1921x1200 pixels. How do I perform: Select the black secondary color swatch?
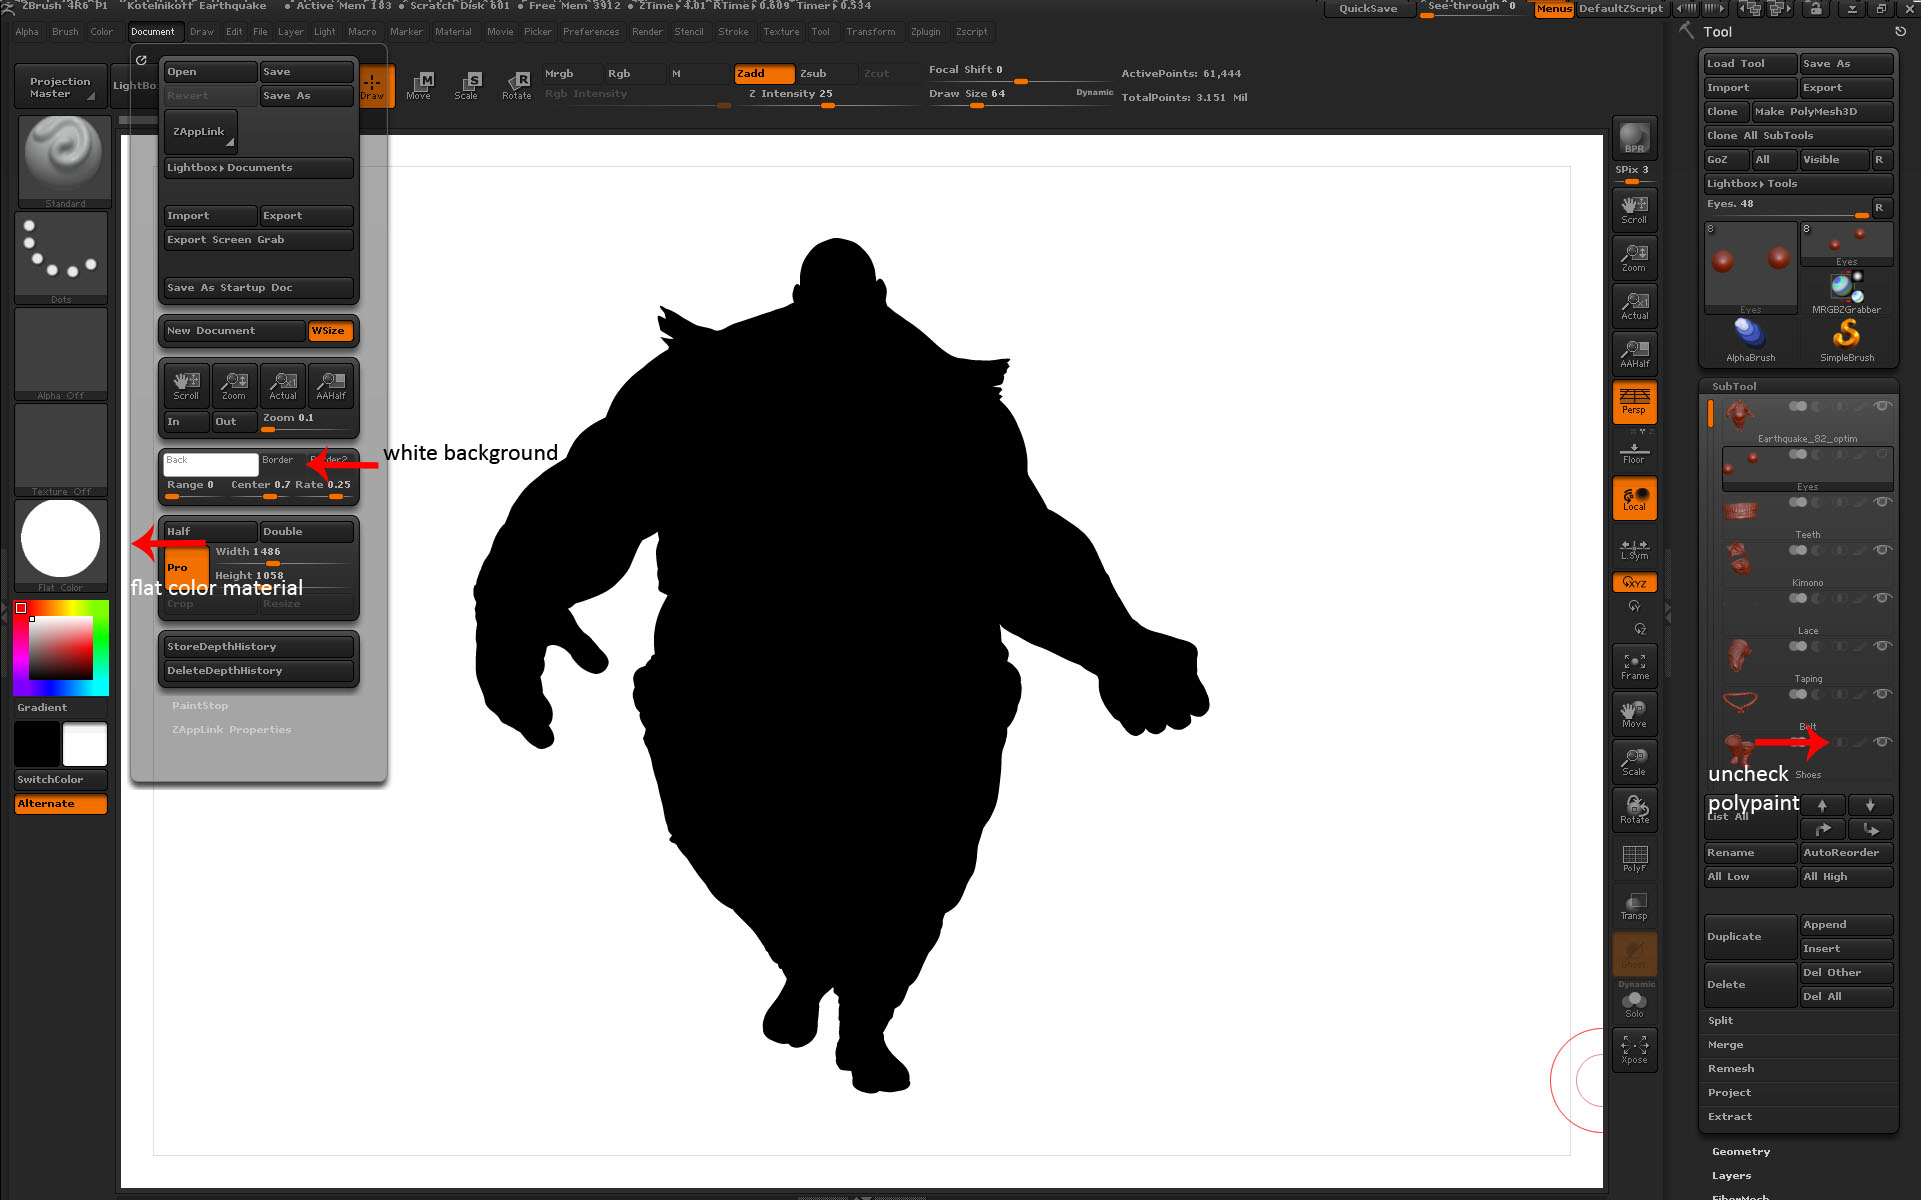point(37,745)
